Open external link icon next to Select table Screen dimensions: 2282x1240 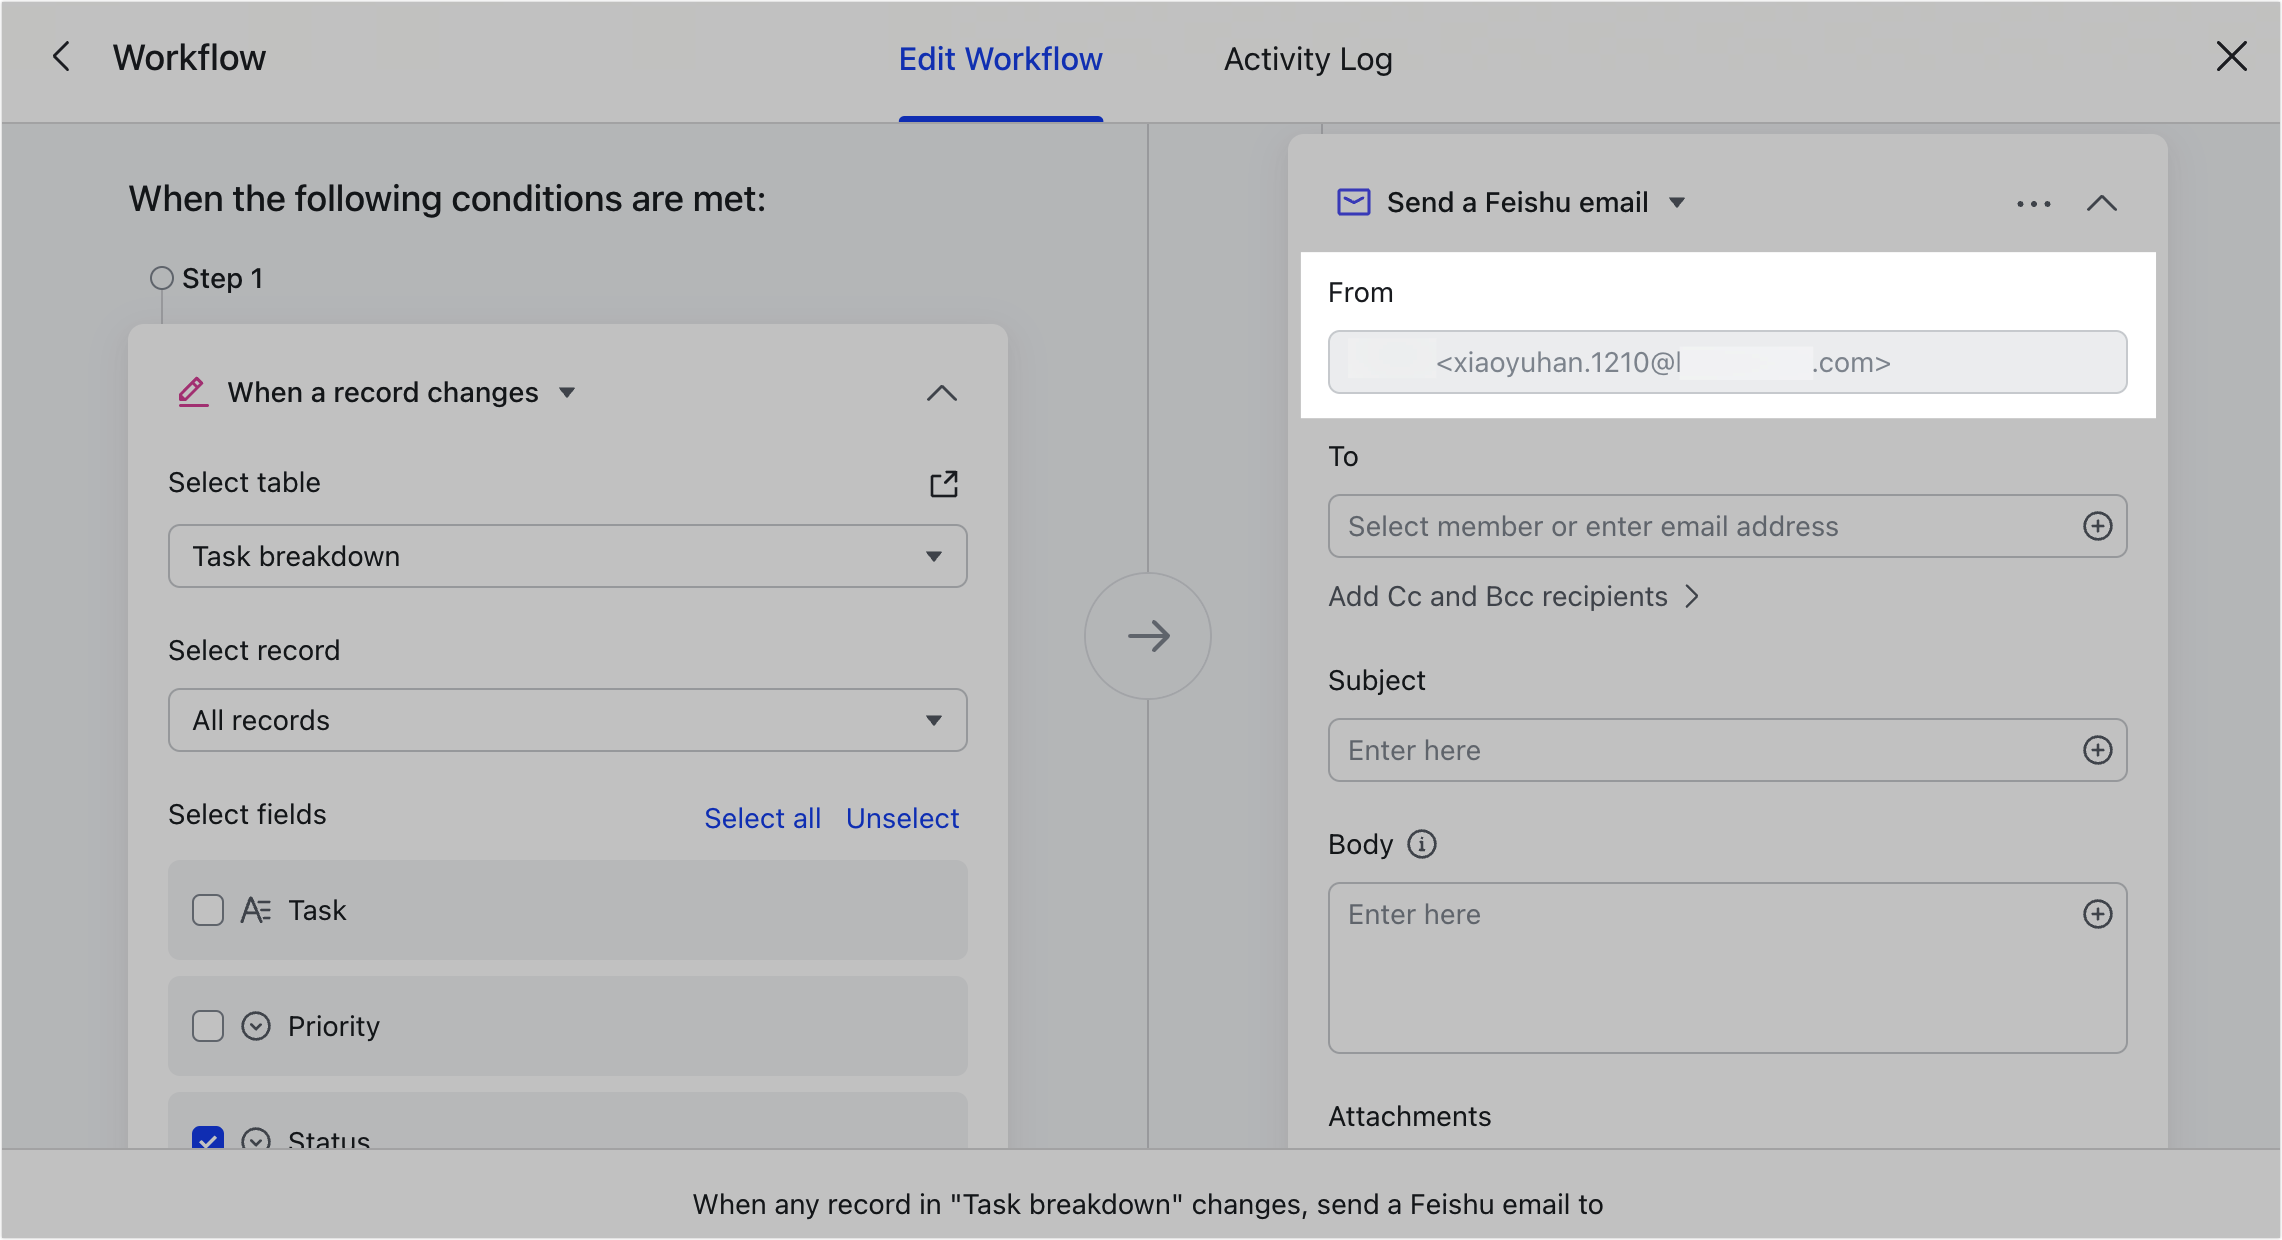coord(943,484)
